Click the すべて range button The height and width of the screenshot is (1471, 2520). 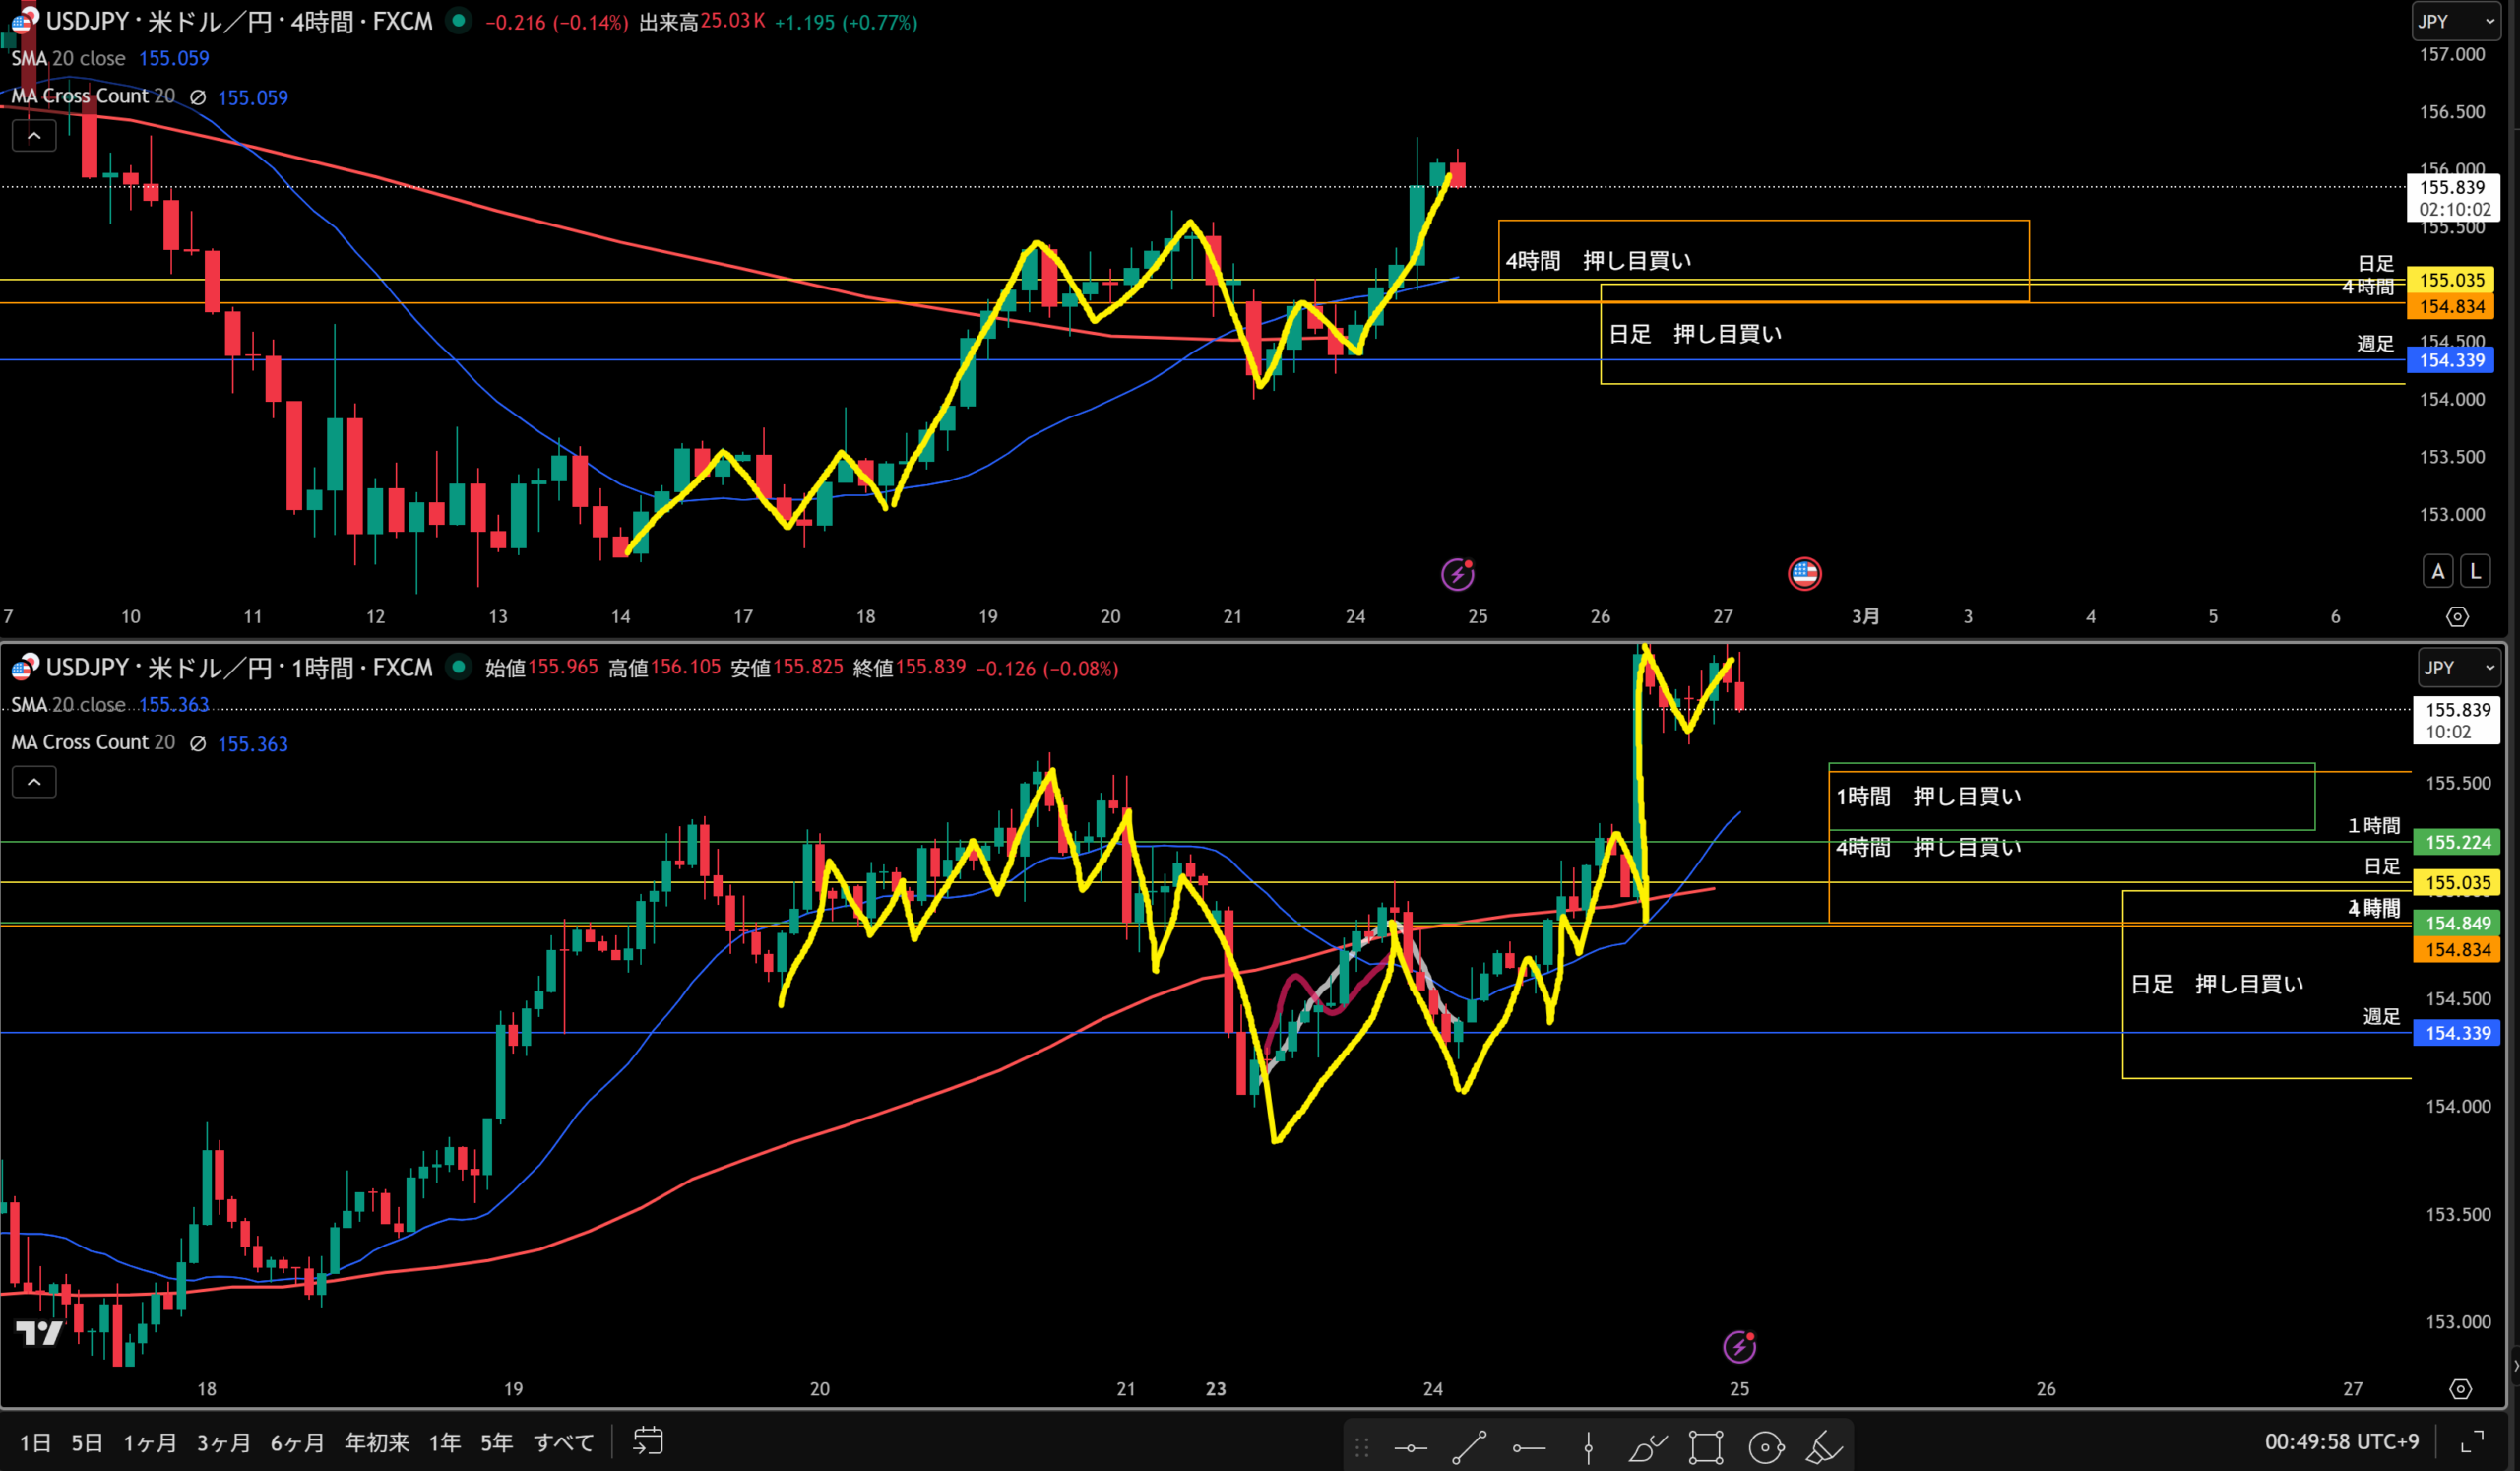click(x=564, y=1443)
